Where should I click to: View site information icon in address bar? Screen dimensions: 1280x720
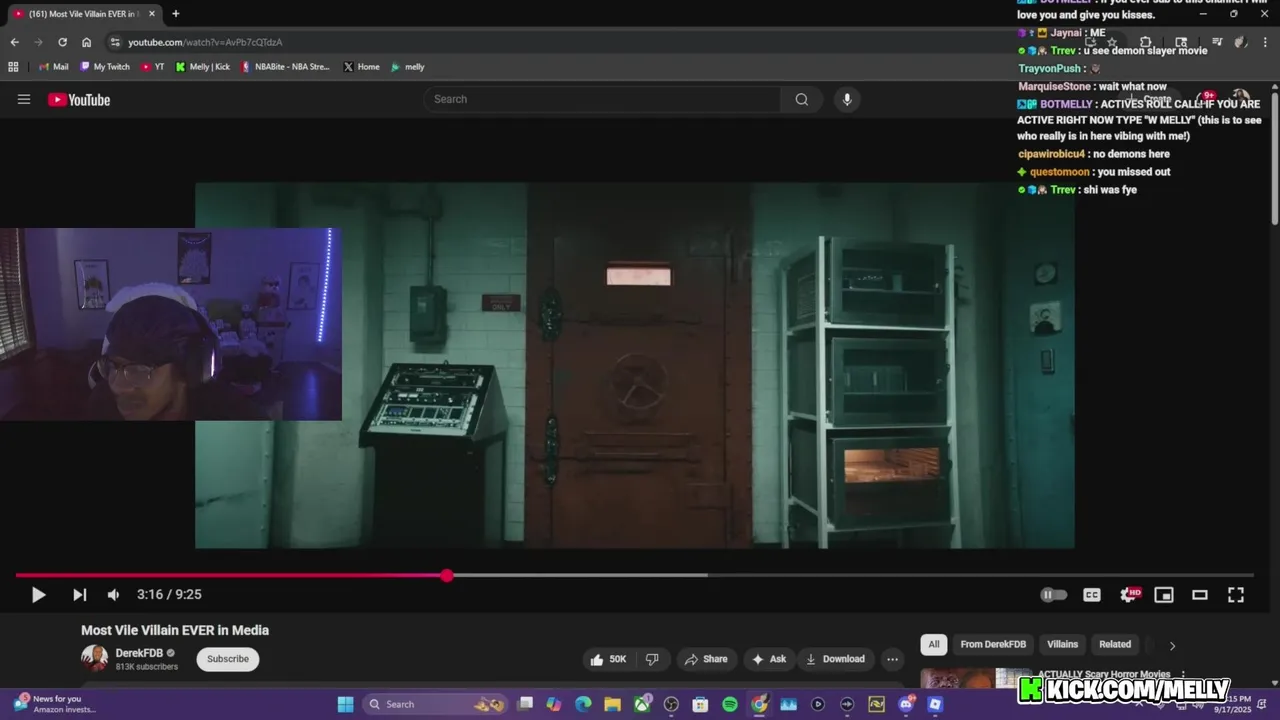pyautogui.click(x=114, y=42)
